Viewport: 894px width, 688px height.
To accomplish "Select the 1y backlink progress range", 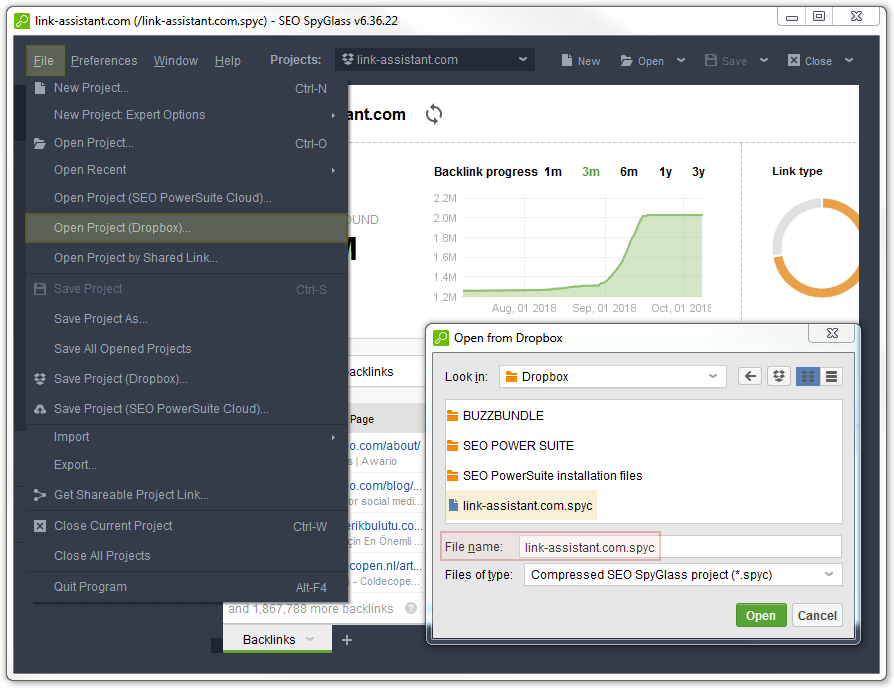I will click(665, 172).
